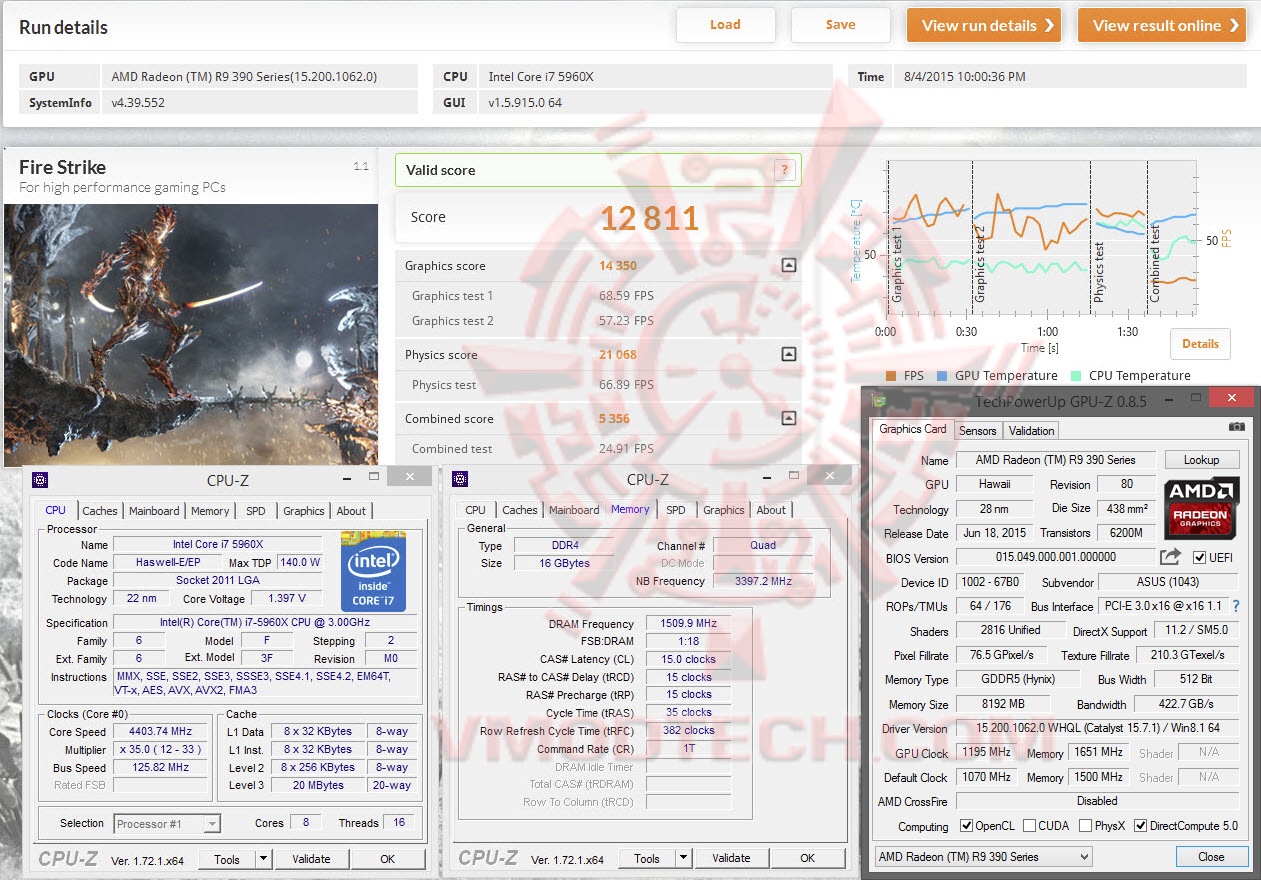Click the Save button
This screenshot has width=1261, height=880.
click(840, 25)
